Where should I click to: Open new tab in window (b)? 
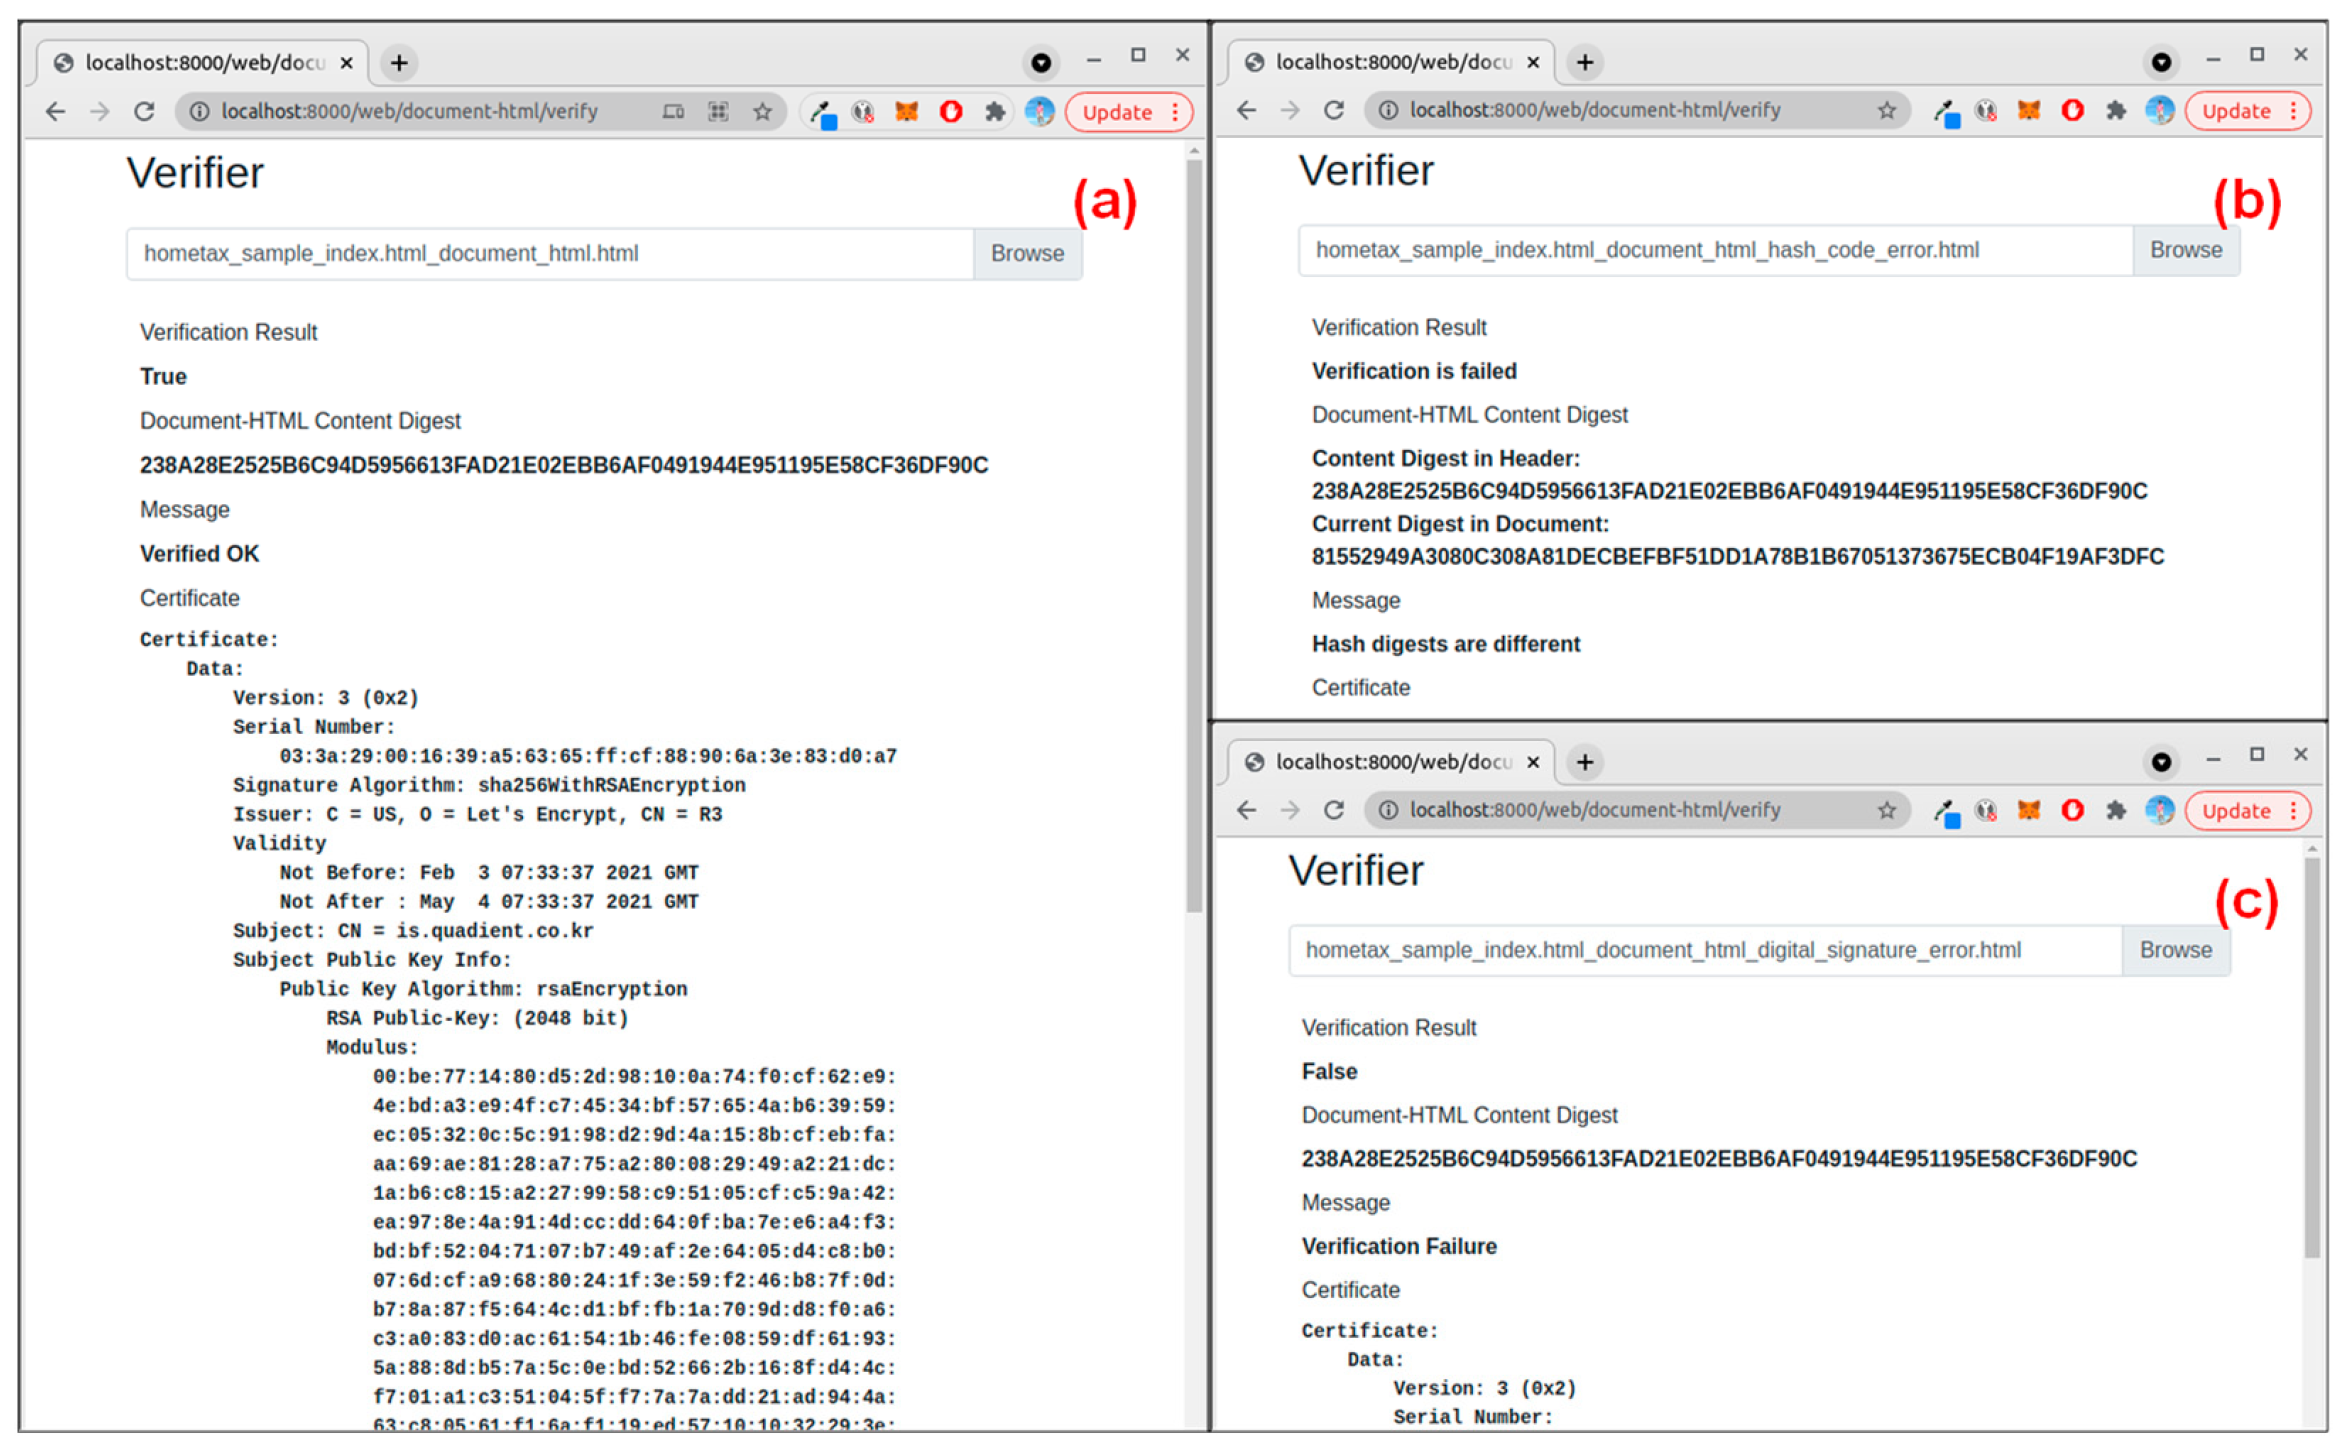click(x=1584, y=62)
